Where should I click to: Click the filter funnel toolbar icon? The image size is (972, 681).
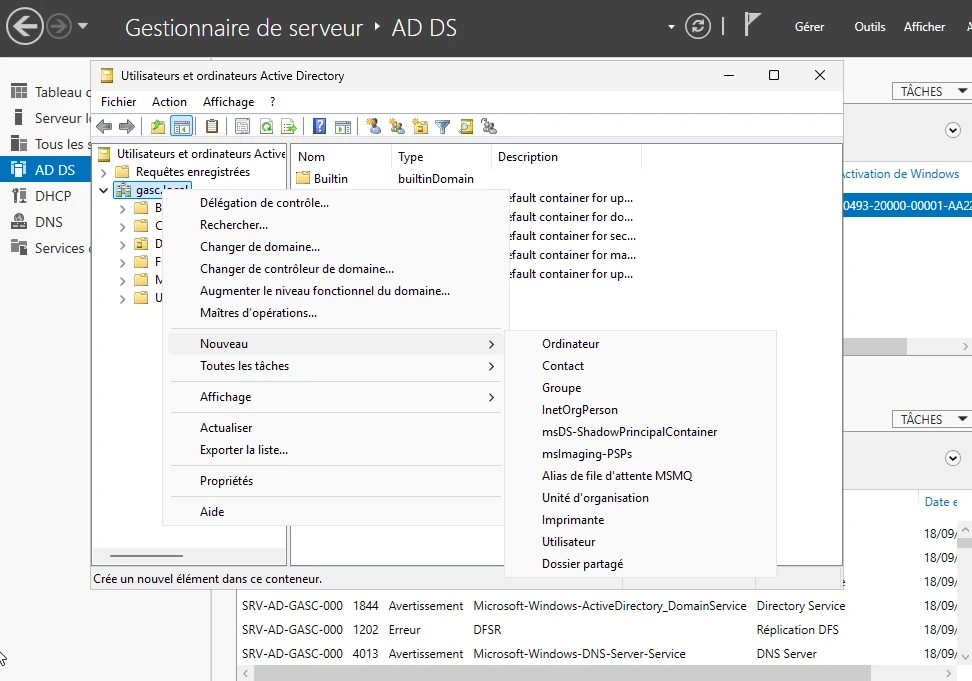(443, 127)
